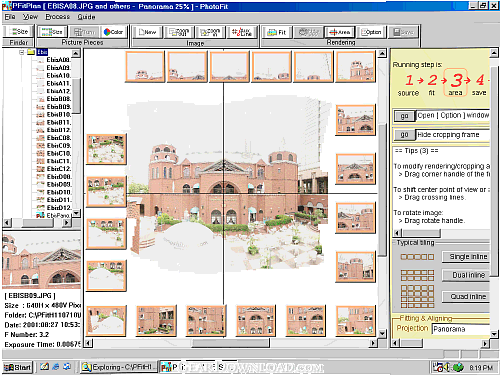Create a new image with New
The image size is (500, 375).
point(148,32)
